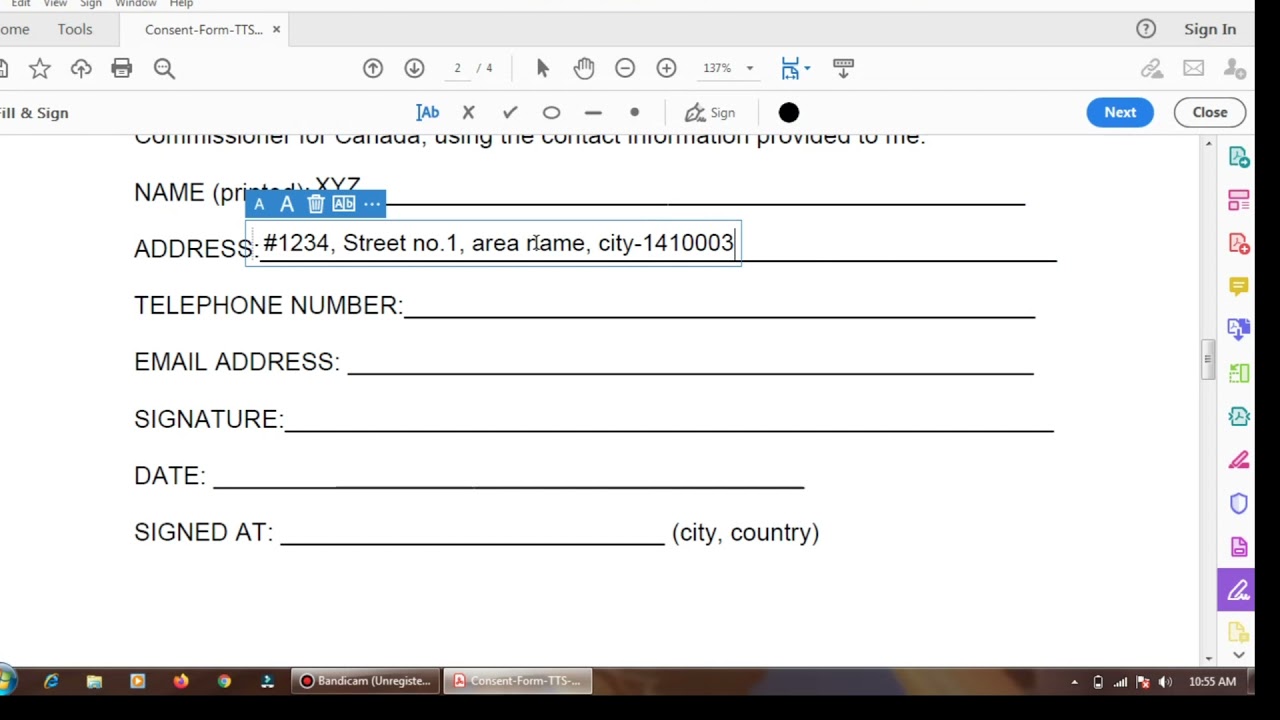This screenshot has height=720, width=1280.
Task: Select the checkmark tool
Action: (510, 112)
